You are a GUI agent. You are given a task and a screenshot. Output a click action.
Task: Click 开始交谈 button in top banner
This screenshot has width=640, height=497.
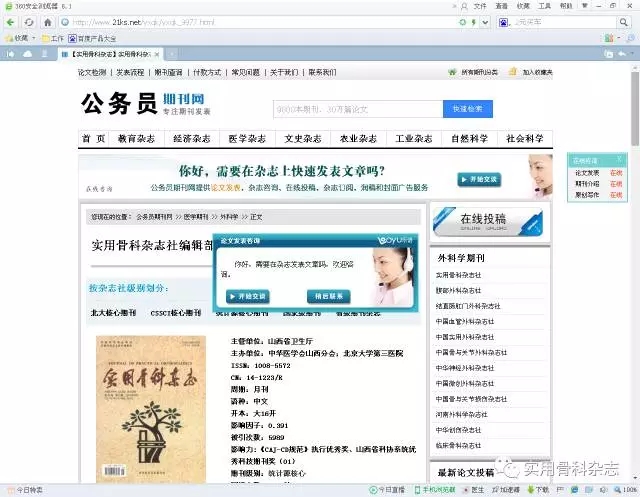pyautogui.click(x=479, y=180)
